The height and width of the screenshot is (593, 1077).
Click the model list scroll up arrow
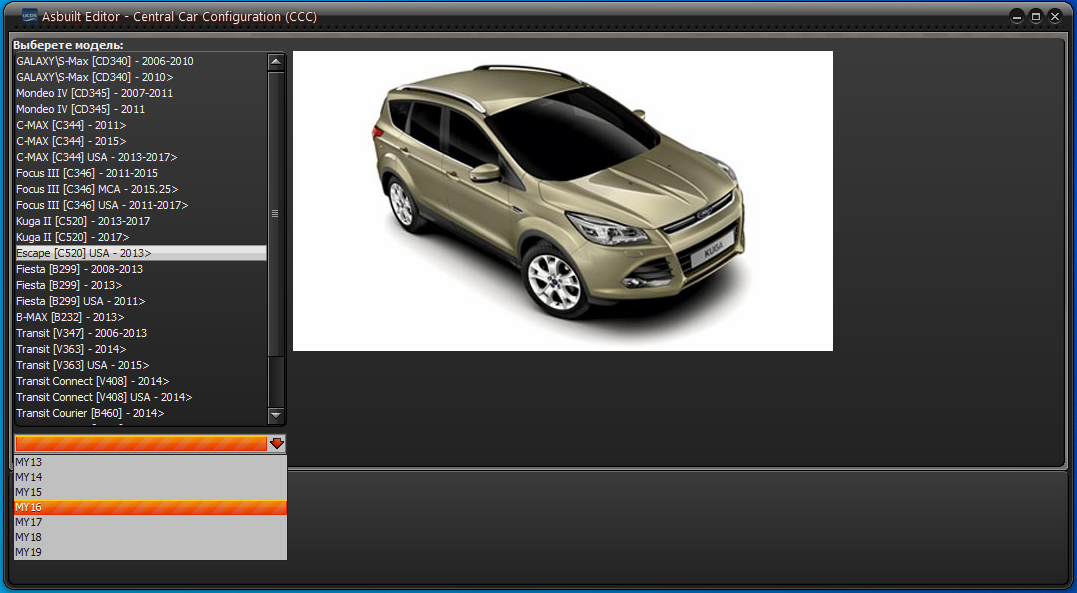point(276,61)
